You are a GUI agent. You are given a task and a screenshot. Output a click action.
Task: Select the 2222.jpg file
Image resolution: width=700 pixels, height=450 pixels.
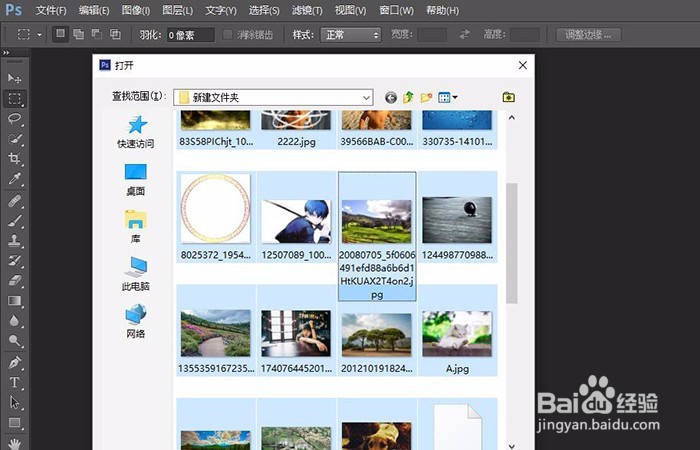point(296,129)
